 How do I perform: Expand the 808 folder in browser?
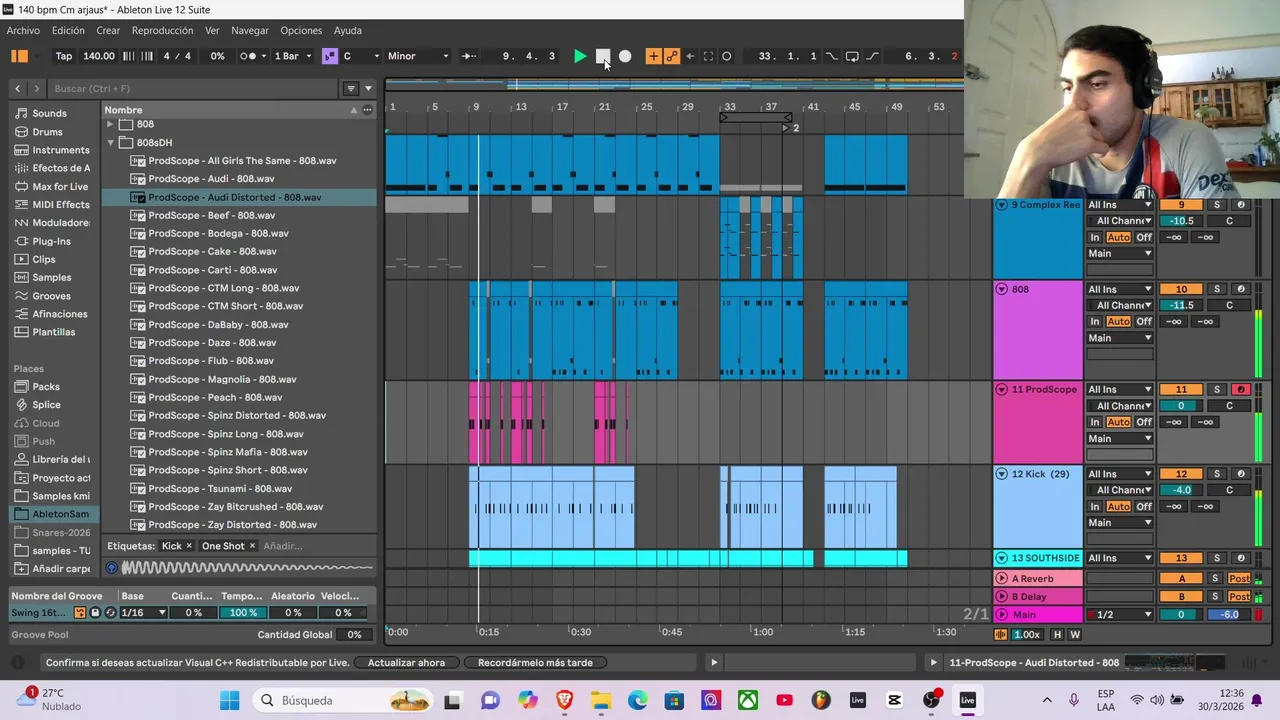110,124
